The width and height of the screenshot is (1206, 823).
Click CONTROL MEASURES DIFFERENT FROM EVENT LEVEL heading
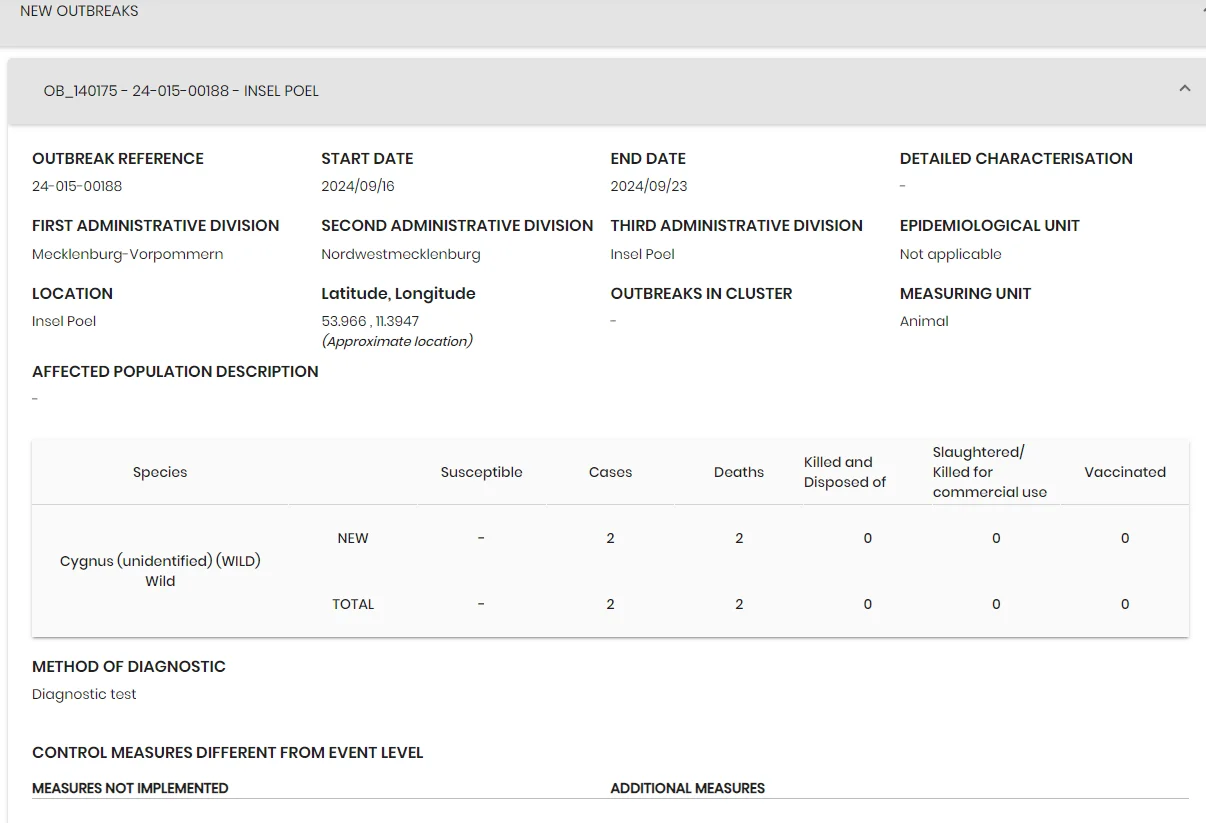228,752
